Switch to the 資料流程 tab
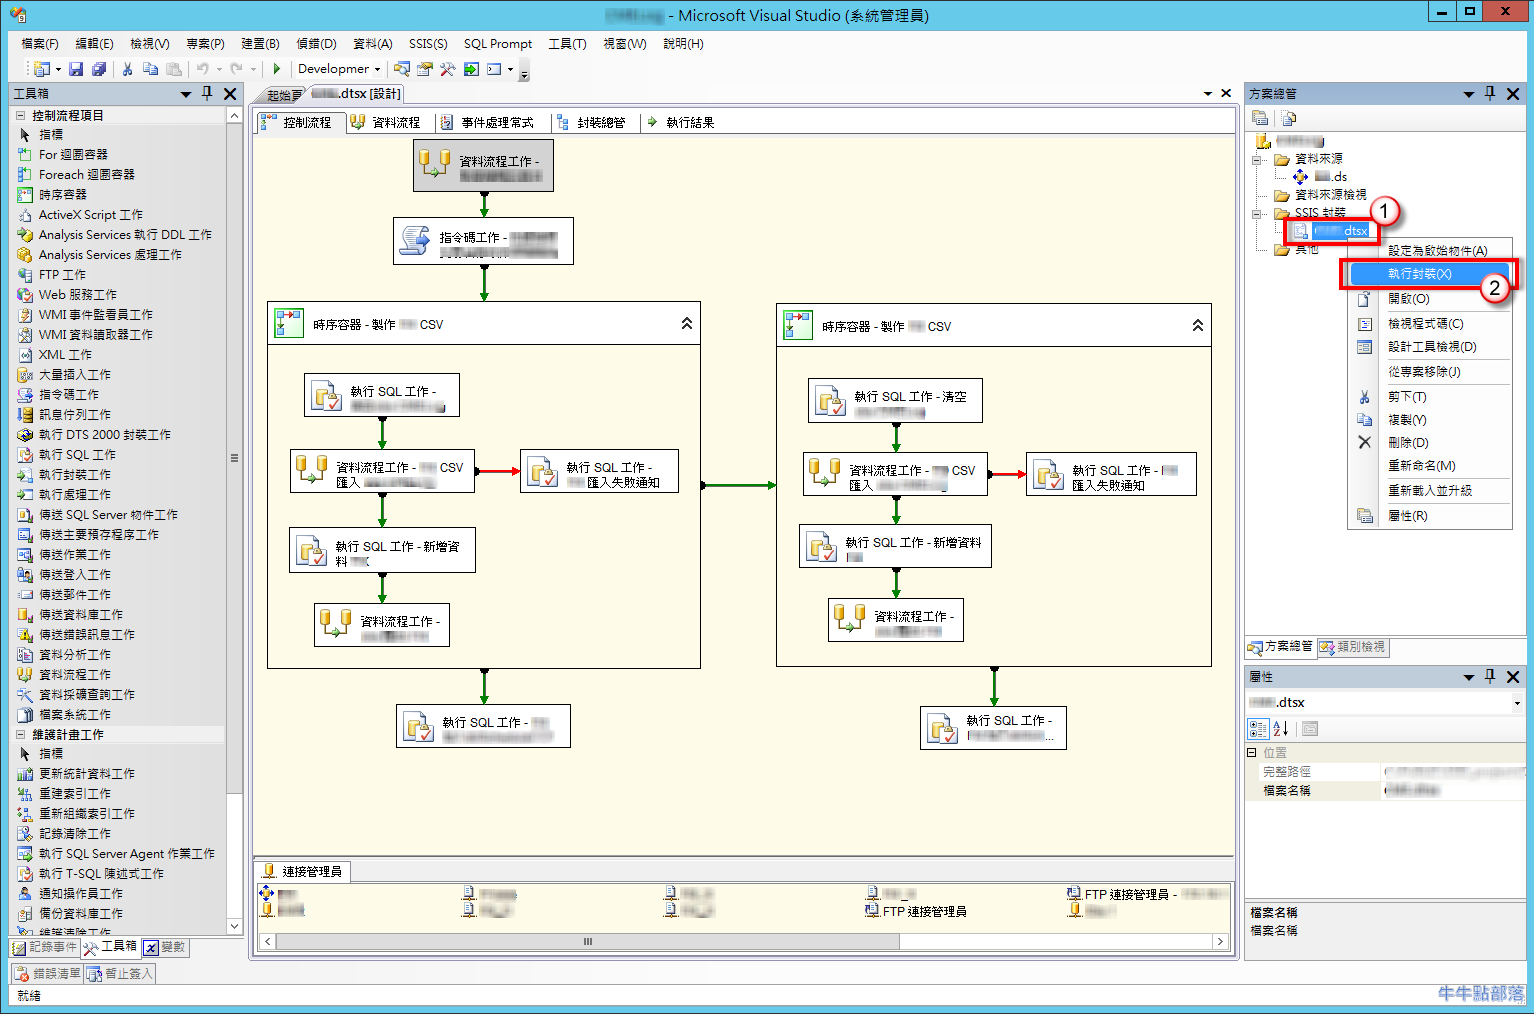Screen dimensions: 1534x1014 [399, 122]
